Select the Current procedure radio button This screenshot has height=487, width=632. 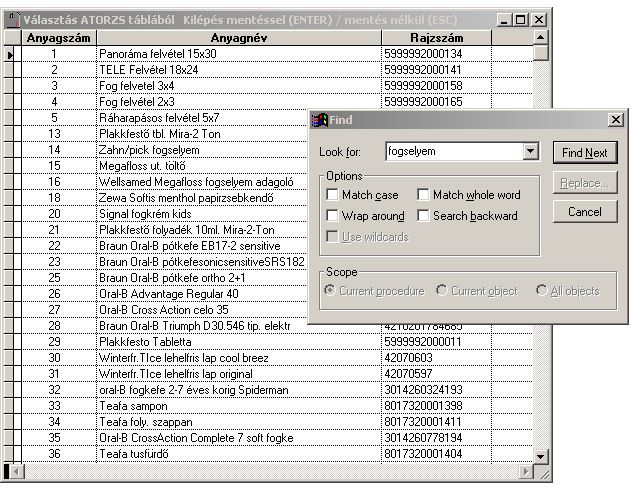click(330, 290)
